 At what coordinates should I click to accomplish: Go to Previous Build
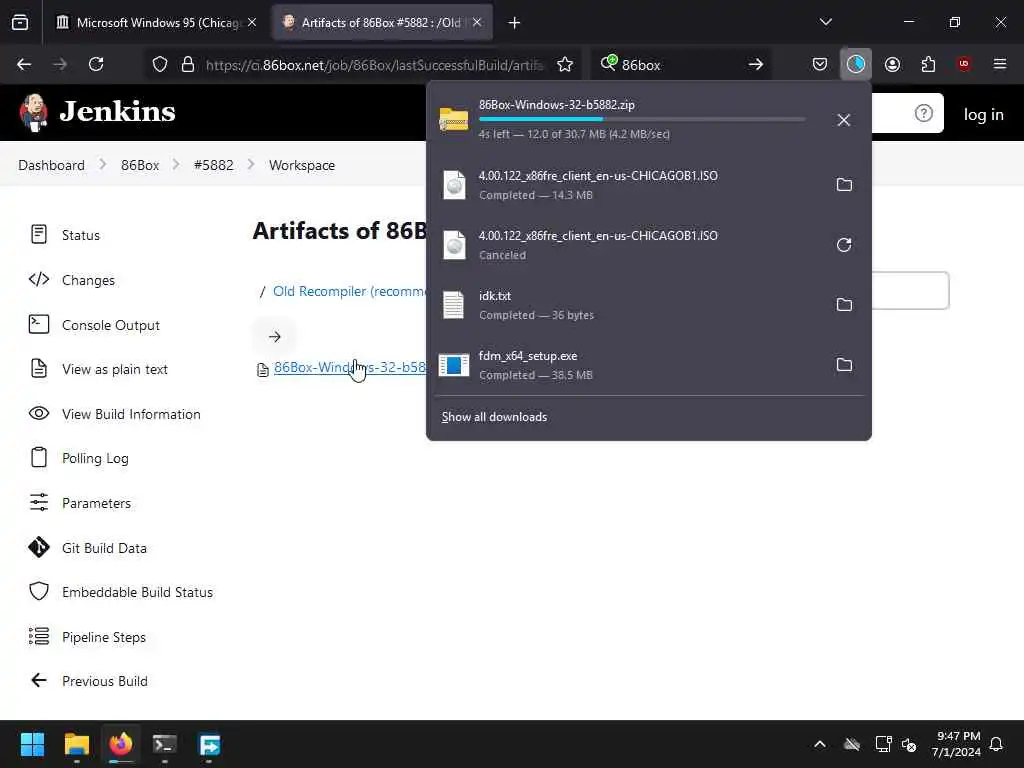pos(88,680)
